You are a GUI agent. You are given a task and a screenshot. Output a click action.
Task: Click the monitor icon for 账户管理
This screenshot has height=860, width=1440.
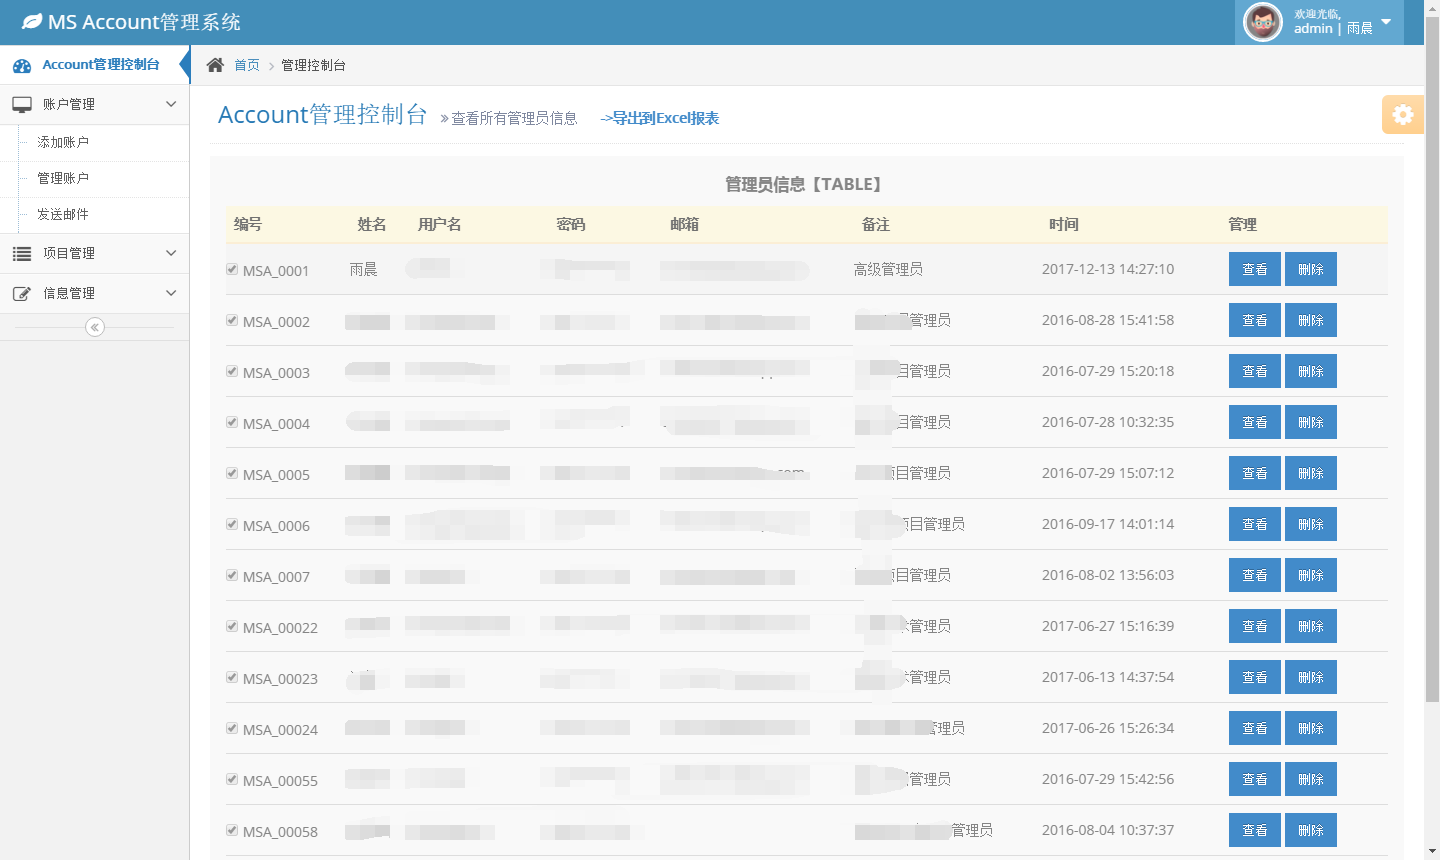(x=22, y=104)
